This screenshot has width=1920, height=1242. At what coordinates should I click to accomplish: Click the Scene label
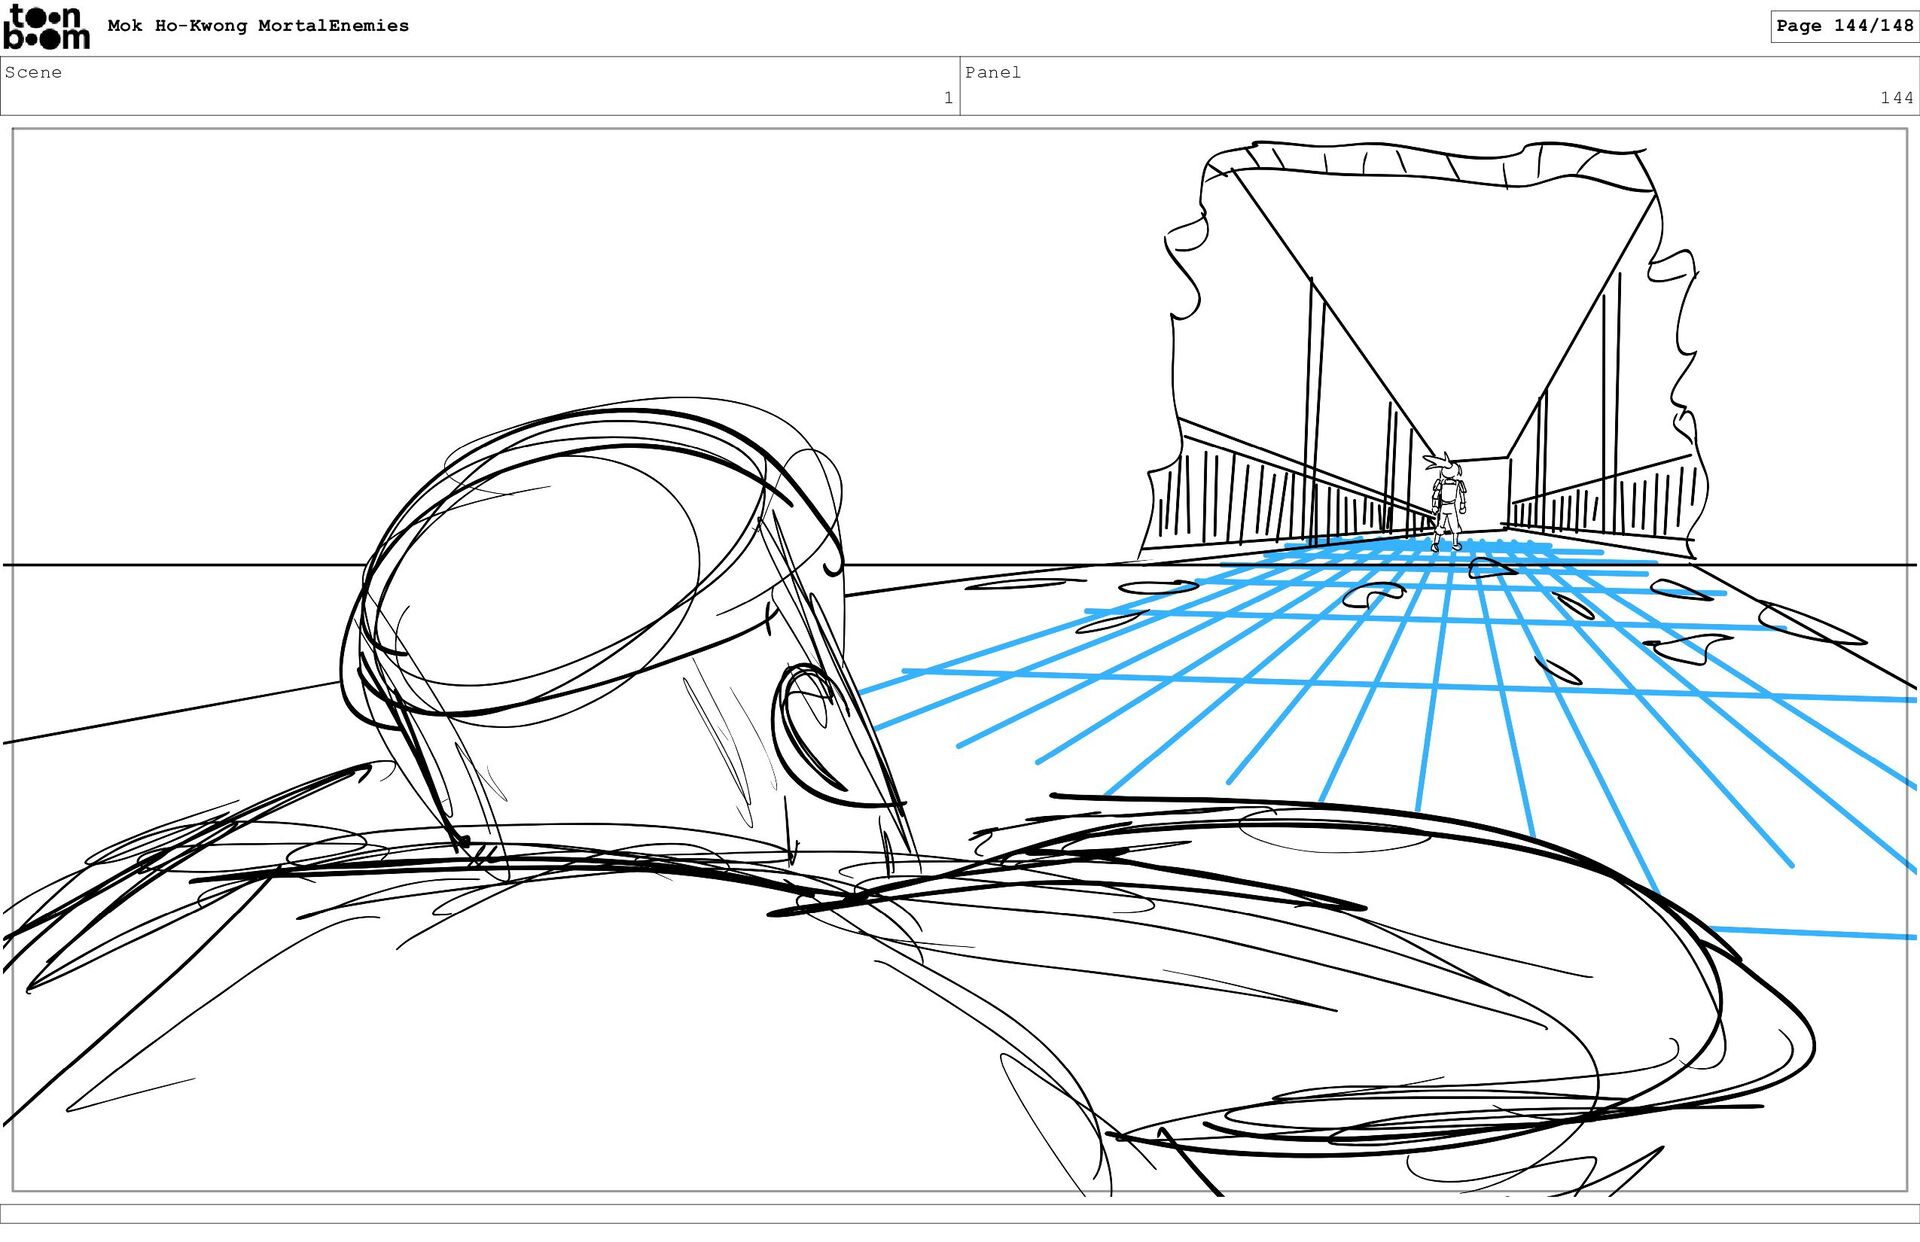click(33, 72)
